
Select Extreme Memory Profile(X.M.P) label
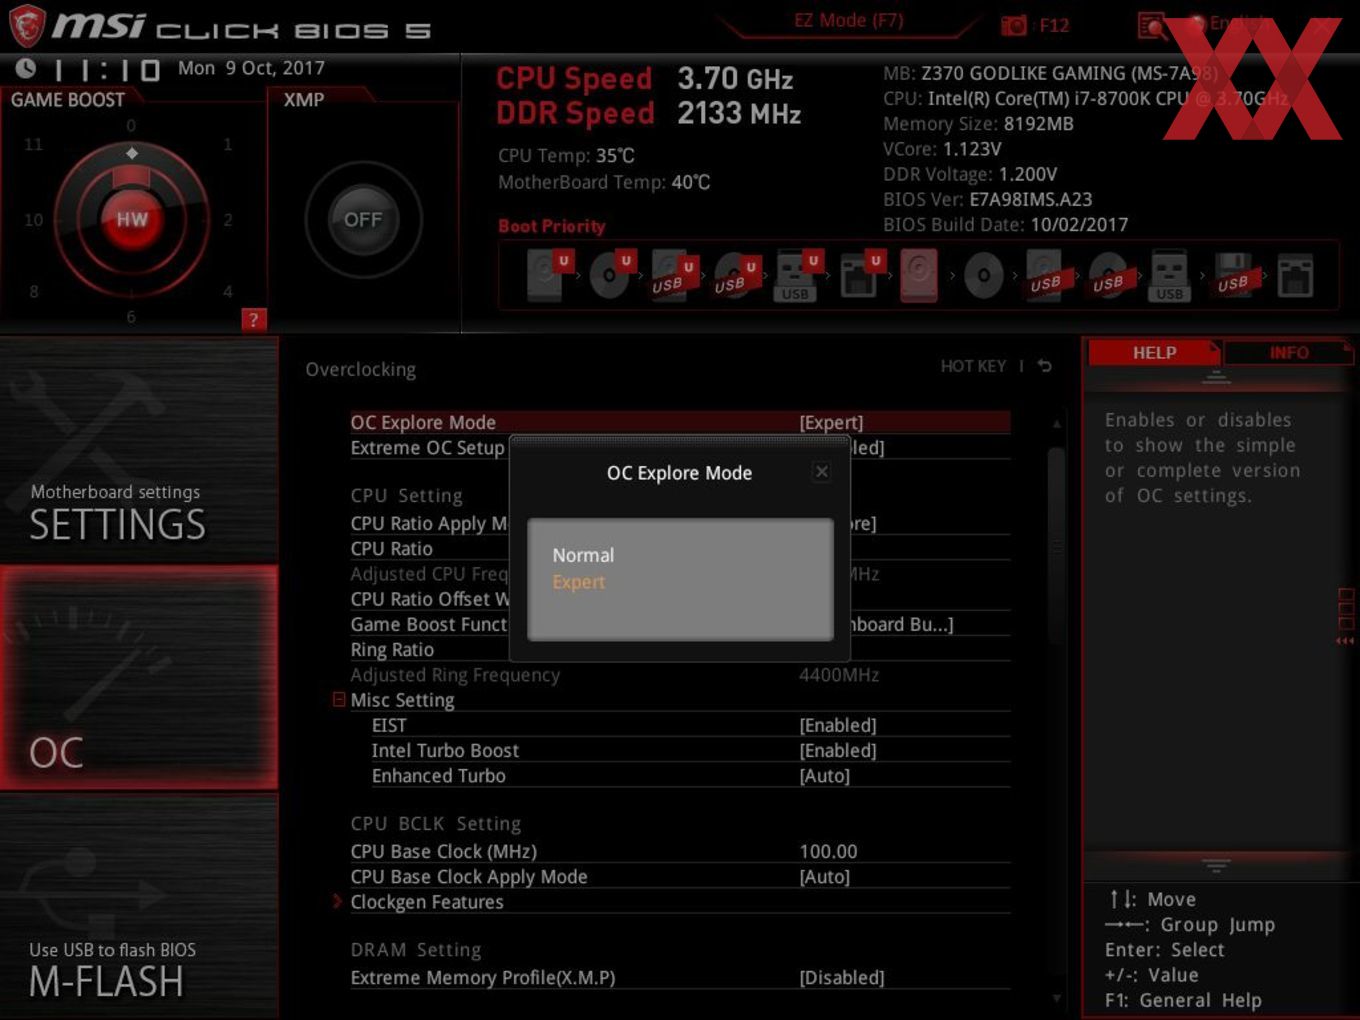482,978
